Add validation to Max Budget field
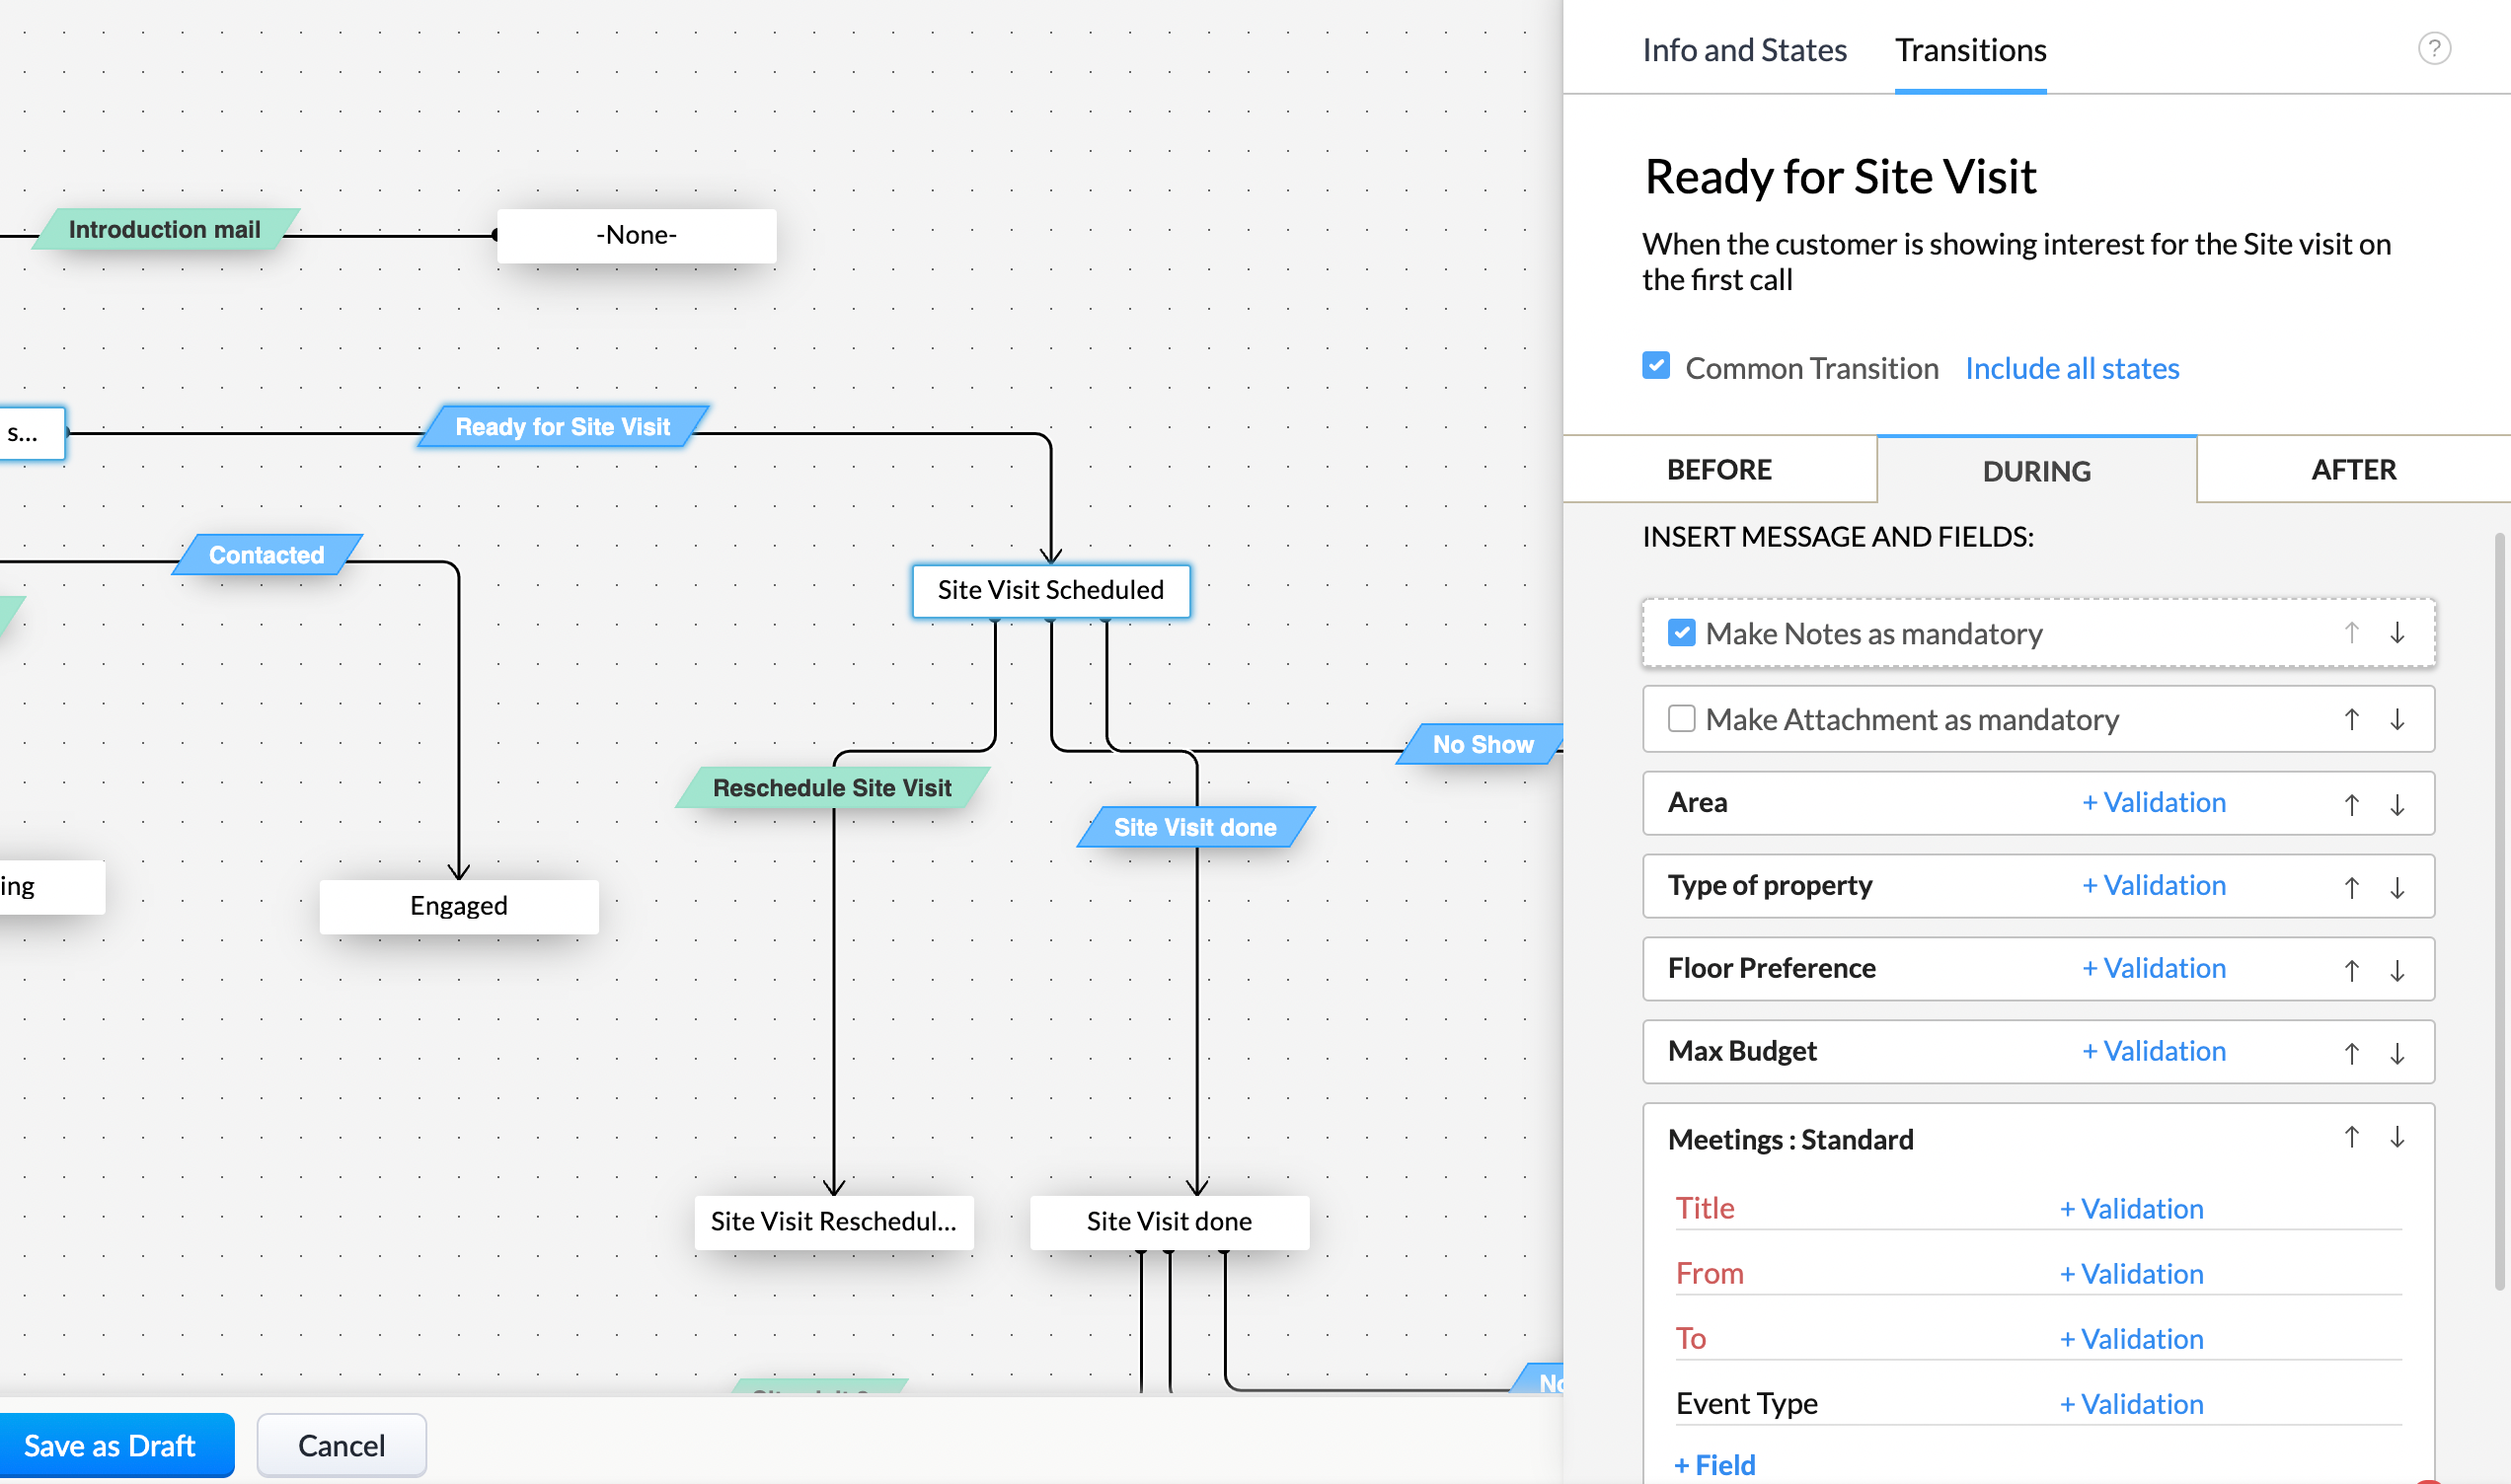The height and width of the screenshot is (1484, 2511). click(x=2153, y=1051)
